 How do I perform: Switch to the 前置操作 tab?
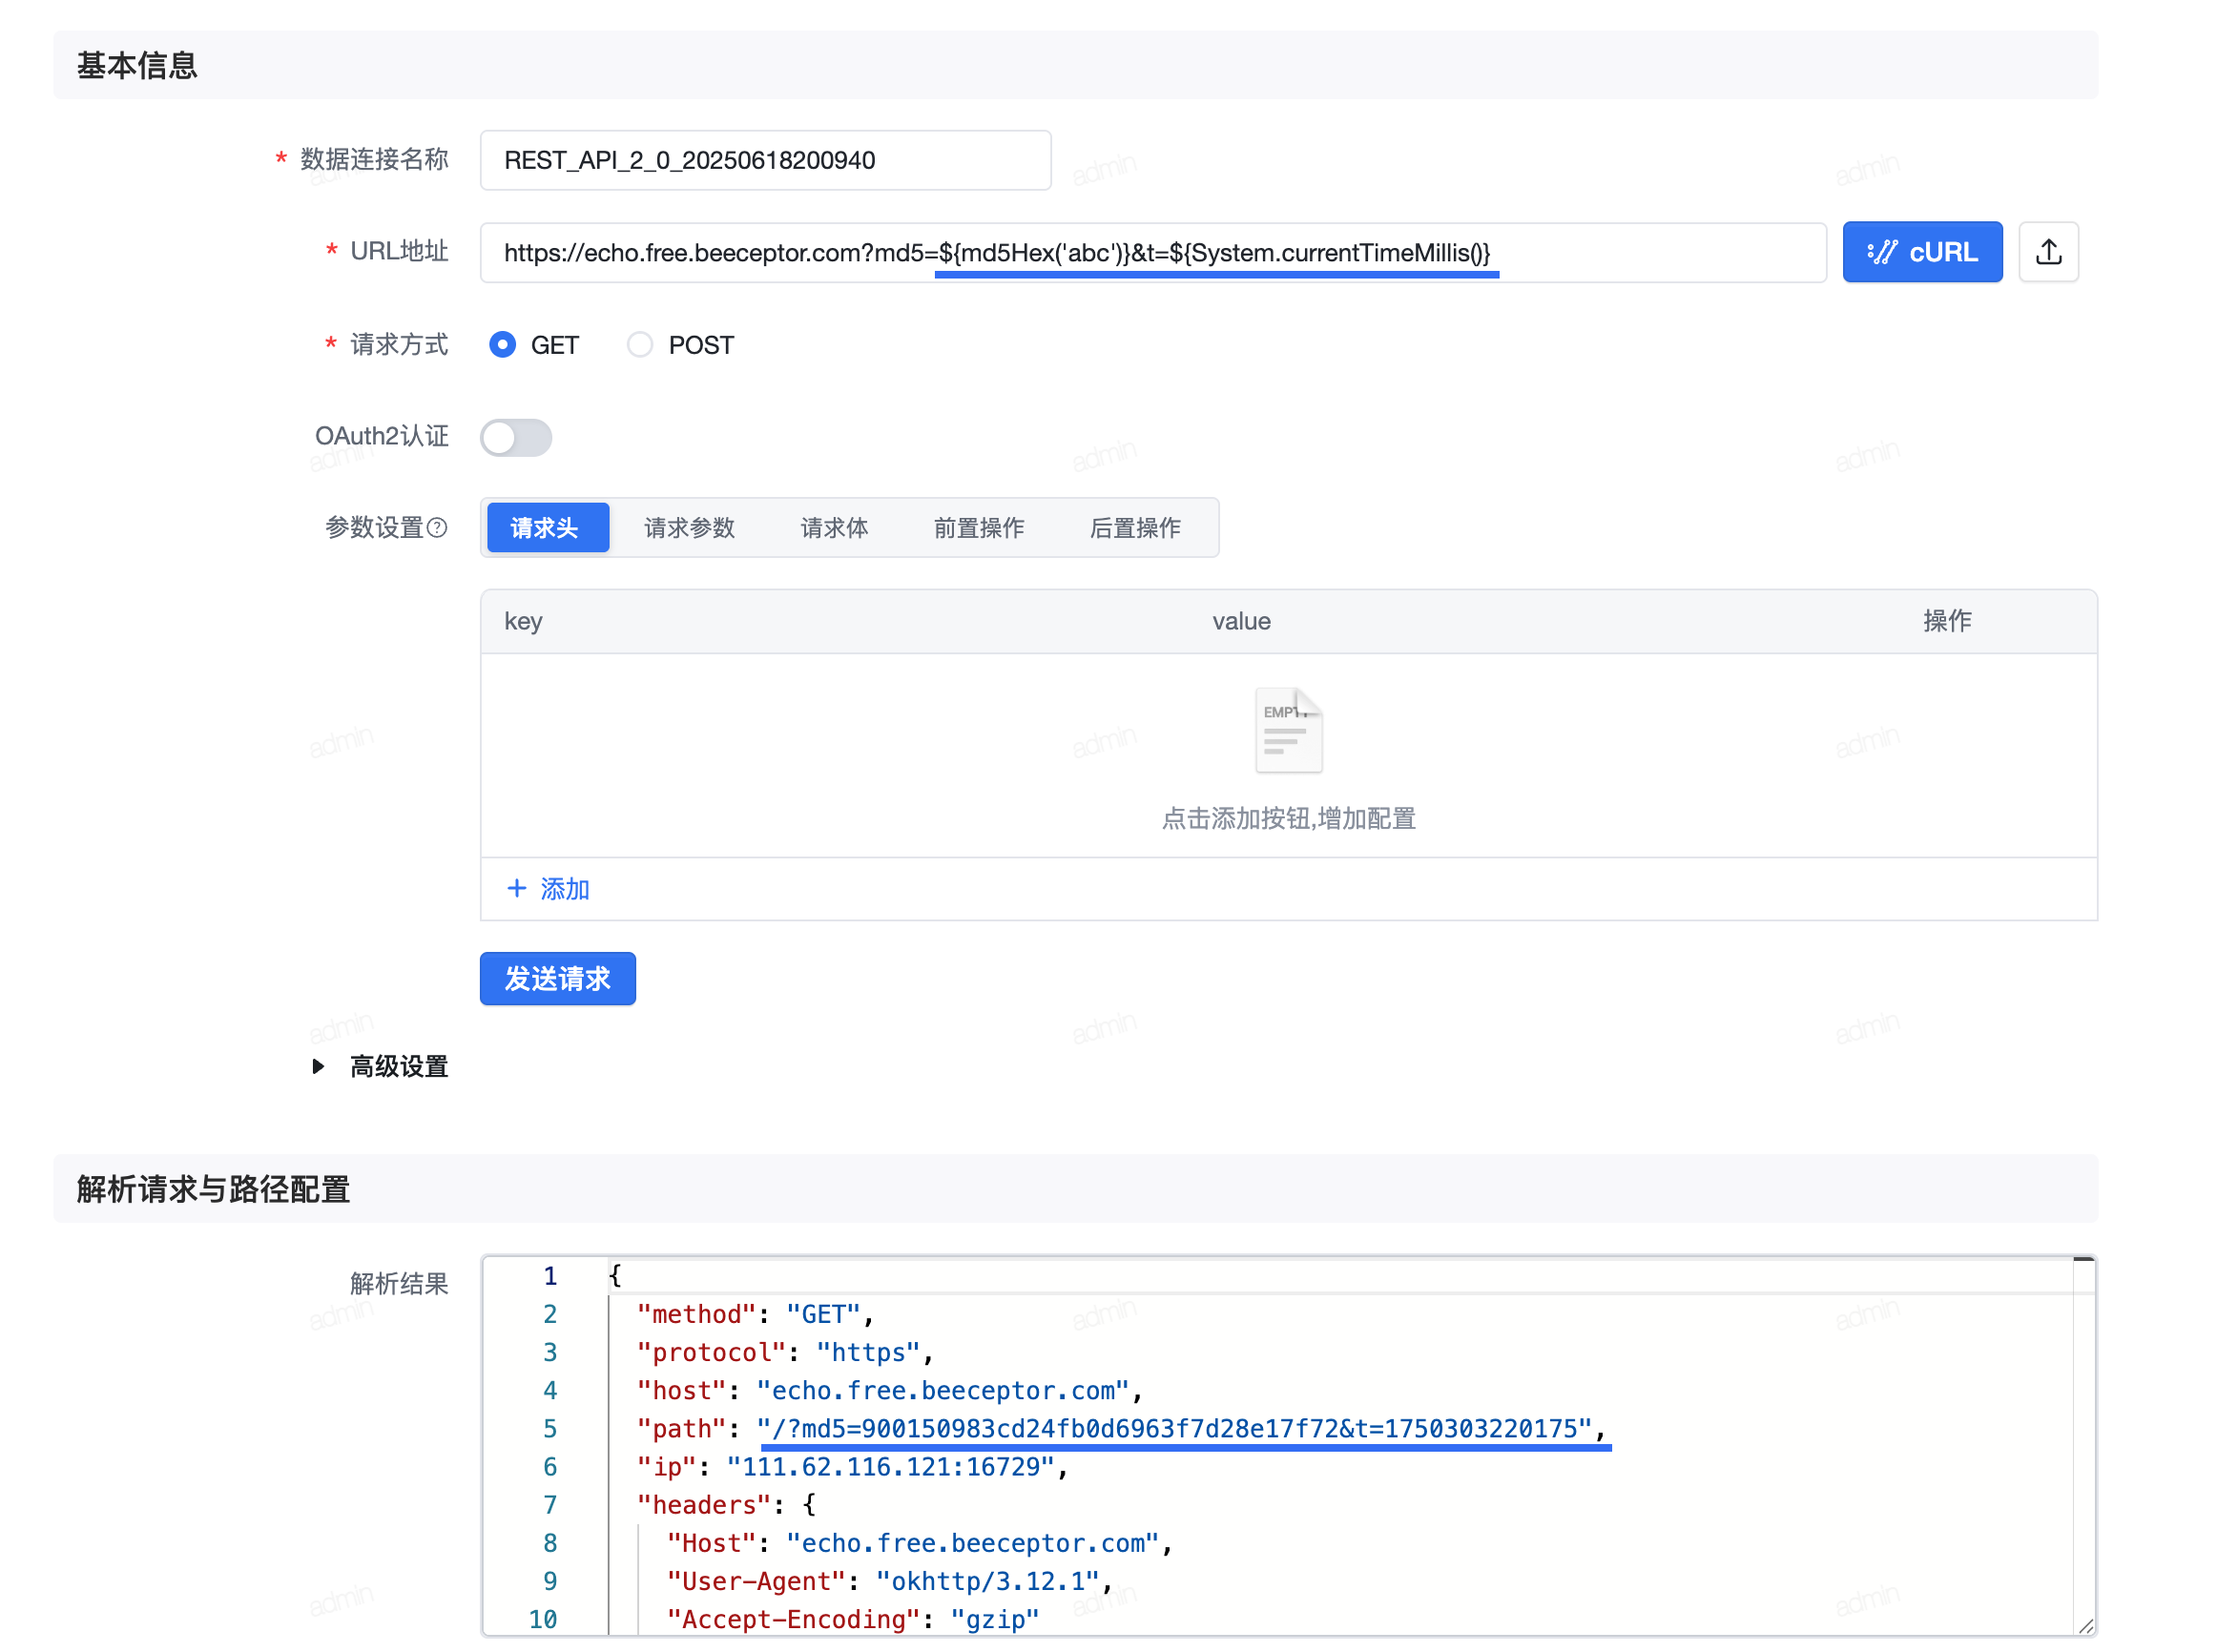point(978,527)
